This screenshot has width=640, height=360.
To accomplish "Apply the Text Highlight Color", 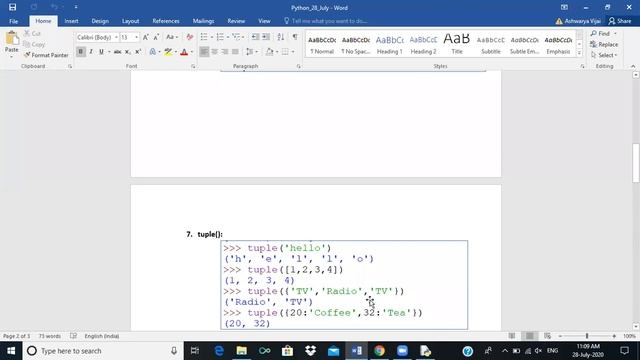I will 168,52.
